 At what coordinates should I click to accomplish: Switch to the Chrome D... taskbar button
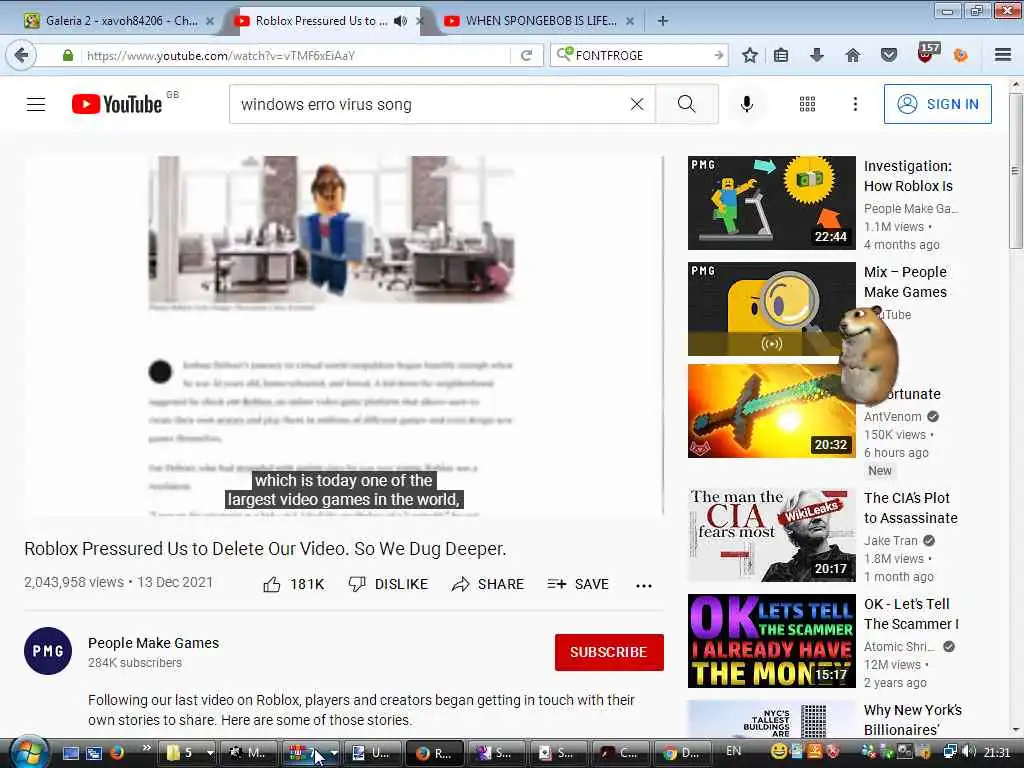tap(682, 752)
